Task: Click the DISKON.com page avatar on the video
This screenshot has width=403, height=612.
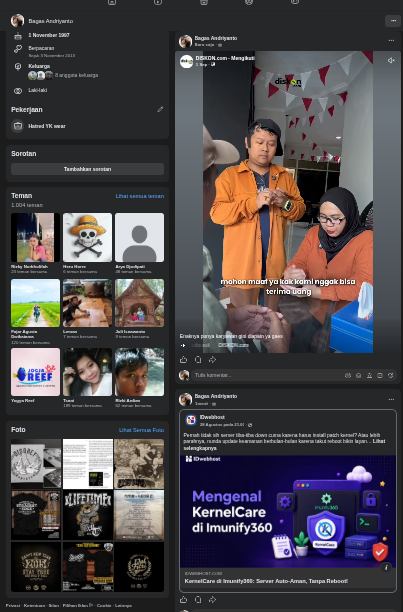Action: tap(186, 61)
